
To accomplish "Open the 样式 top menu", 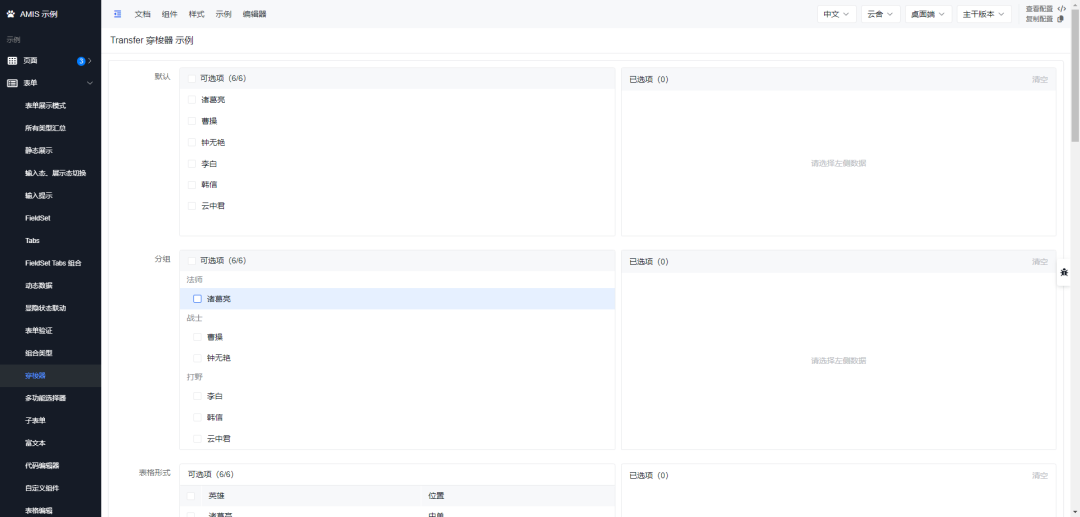I will (x=196, y=14).
